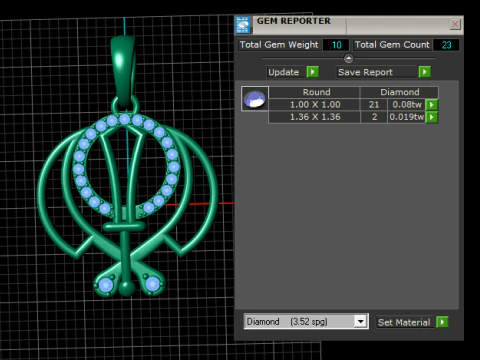Click the GEM REPORTER title bar text
Viewport: 480px width, 360px height.
click(294, 21)
